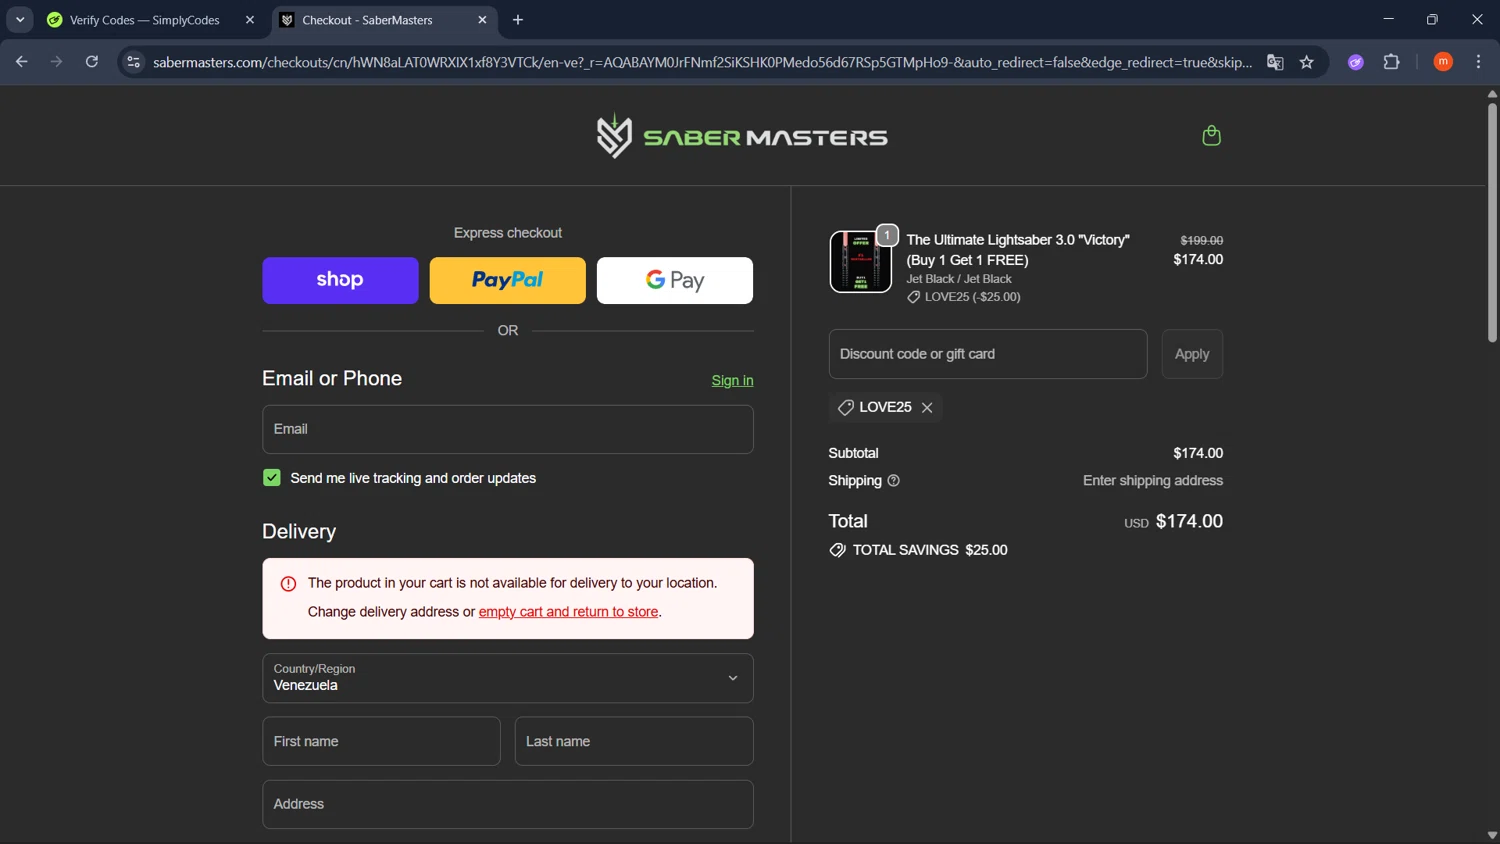
Task: Pay with Shop Pay button
Action: [340, 281]
